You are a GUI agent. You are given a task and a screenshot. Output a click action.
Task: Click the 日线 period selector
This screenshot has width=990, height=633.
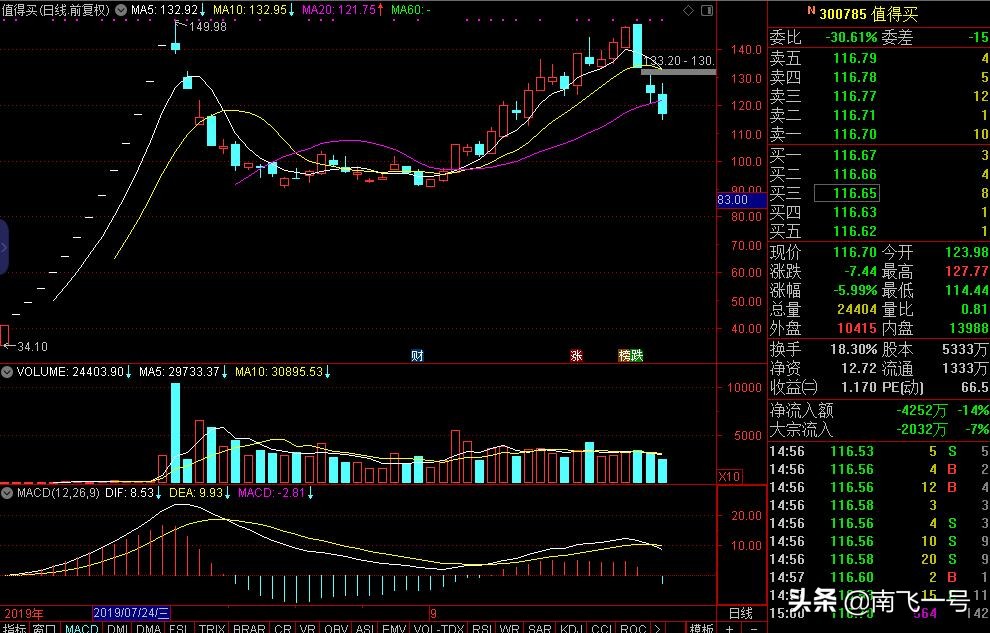click(741, 613)
